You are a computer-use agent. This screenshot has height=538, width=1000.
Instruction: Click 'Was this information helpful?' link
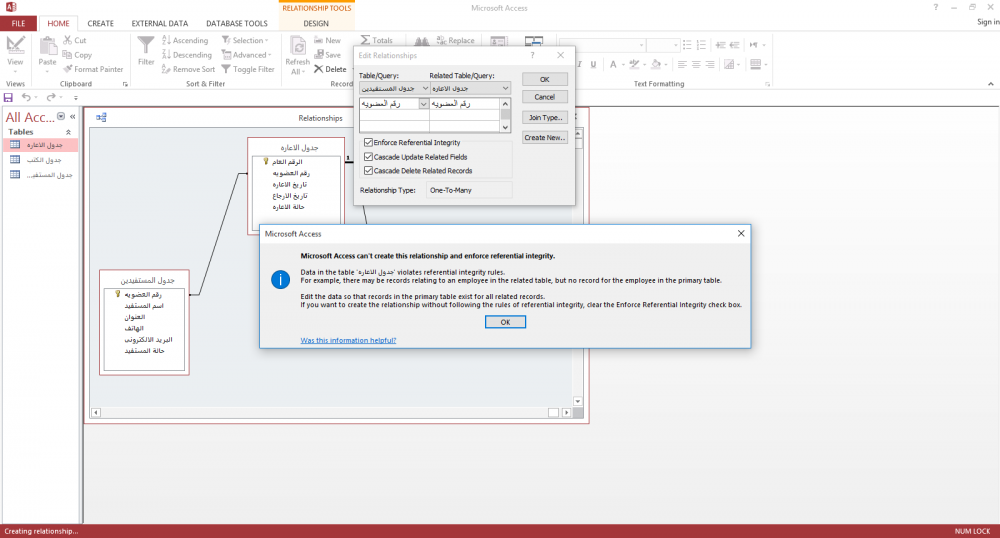tap(348, 340)
